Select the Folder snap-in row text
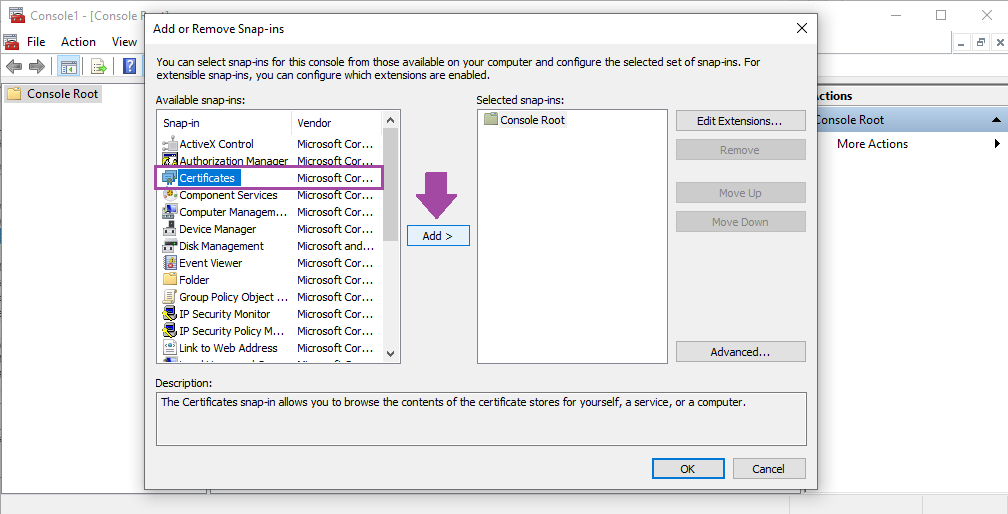 click(x=194, y=279)
